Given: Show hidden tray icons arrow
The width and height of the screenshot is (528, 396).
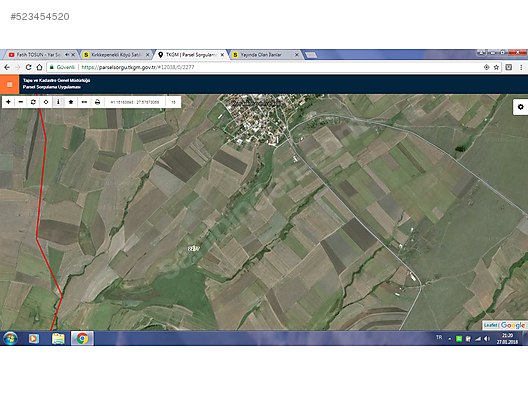Looking at the screenshot, I should pyautogui.click(x=450, y=339).
